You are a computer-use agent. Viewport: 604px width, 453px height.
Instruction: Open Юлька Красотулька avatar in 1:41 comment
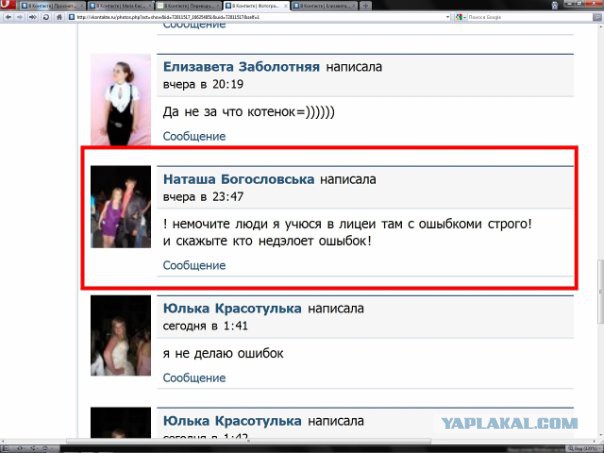tap(121, 335)
